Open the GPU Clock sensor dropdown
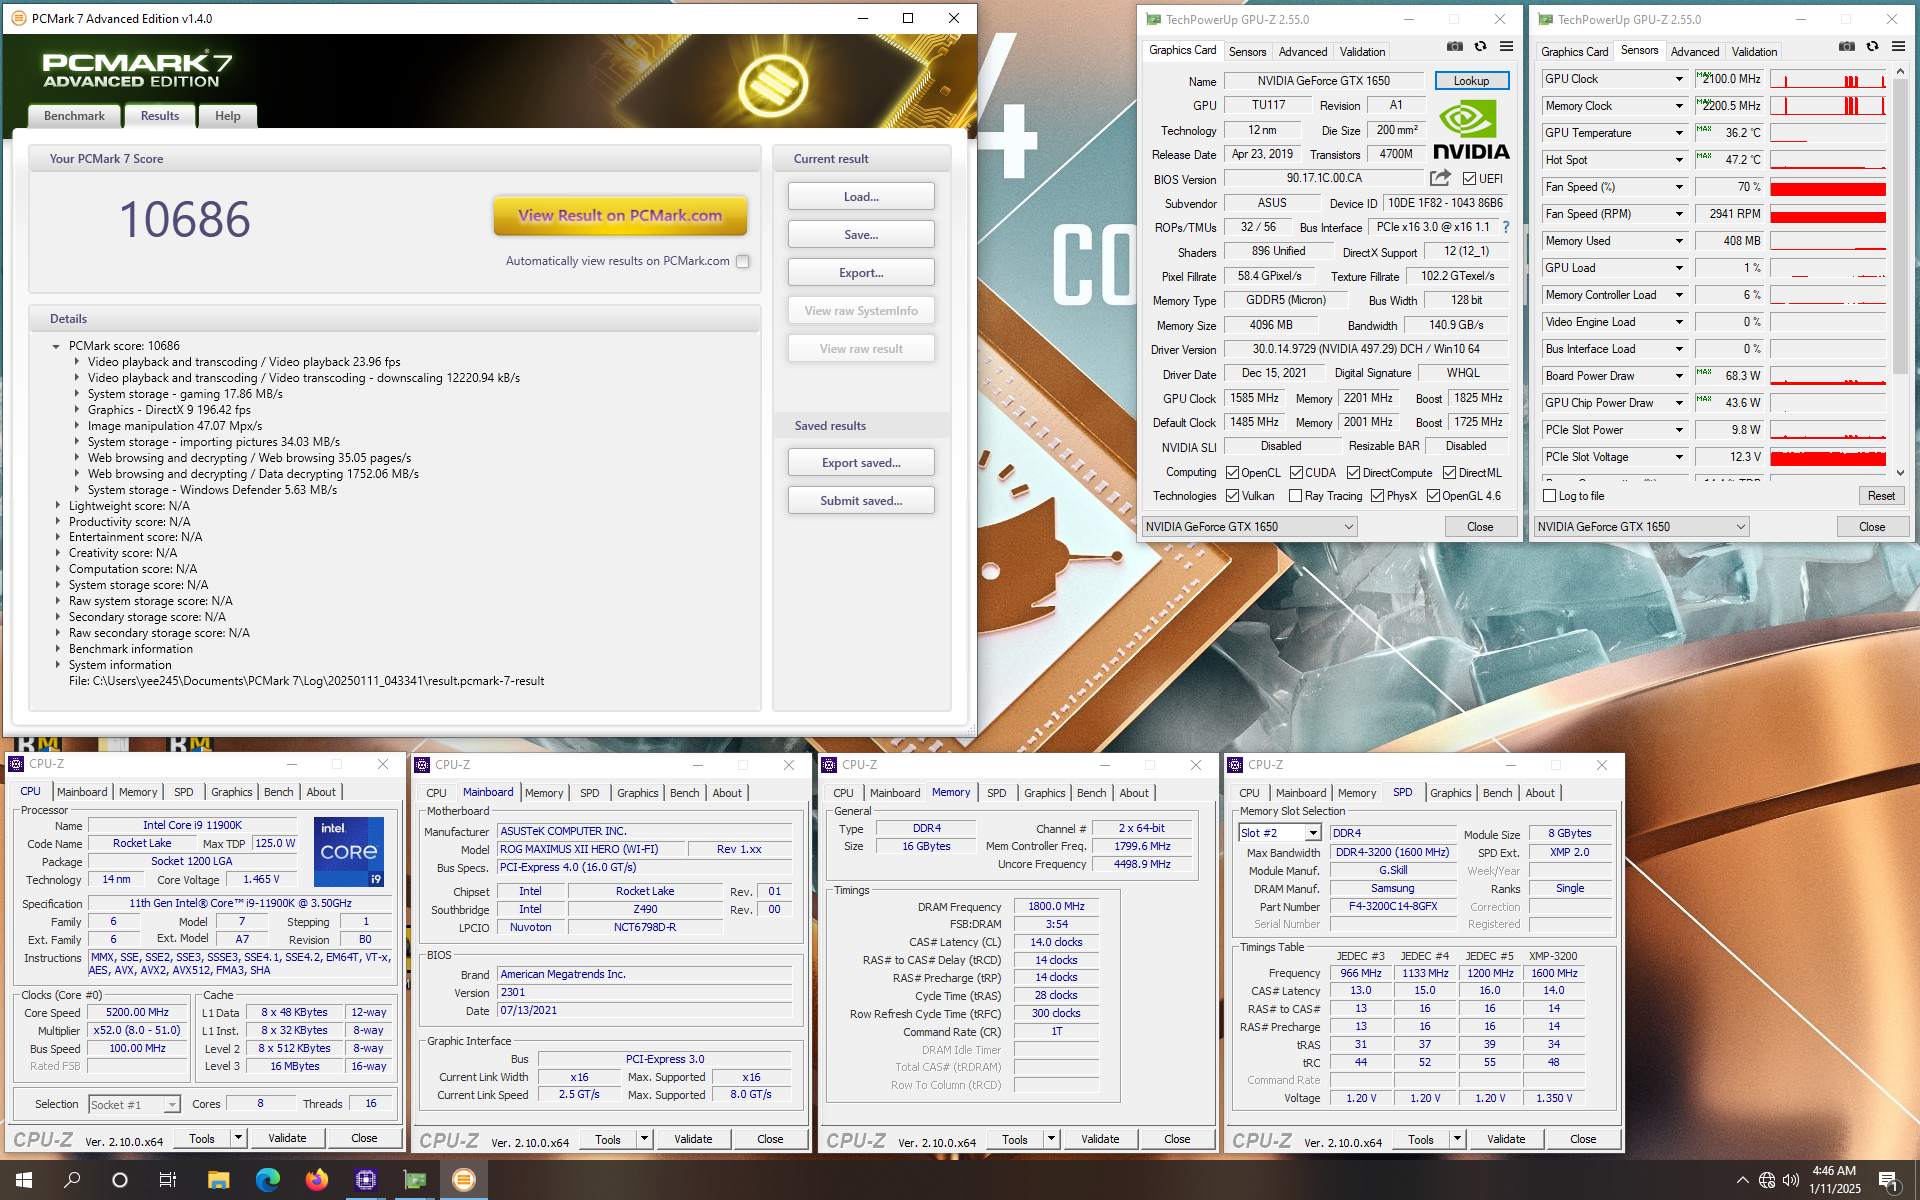Image resolution: width=1920 pixels, height=1200 pixels. (x=1679, y=79)
